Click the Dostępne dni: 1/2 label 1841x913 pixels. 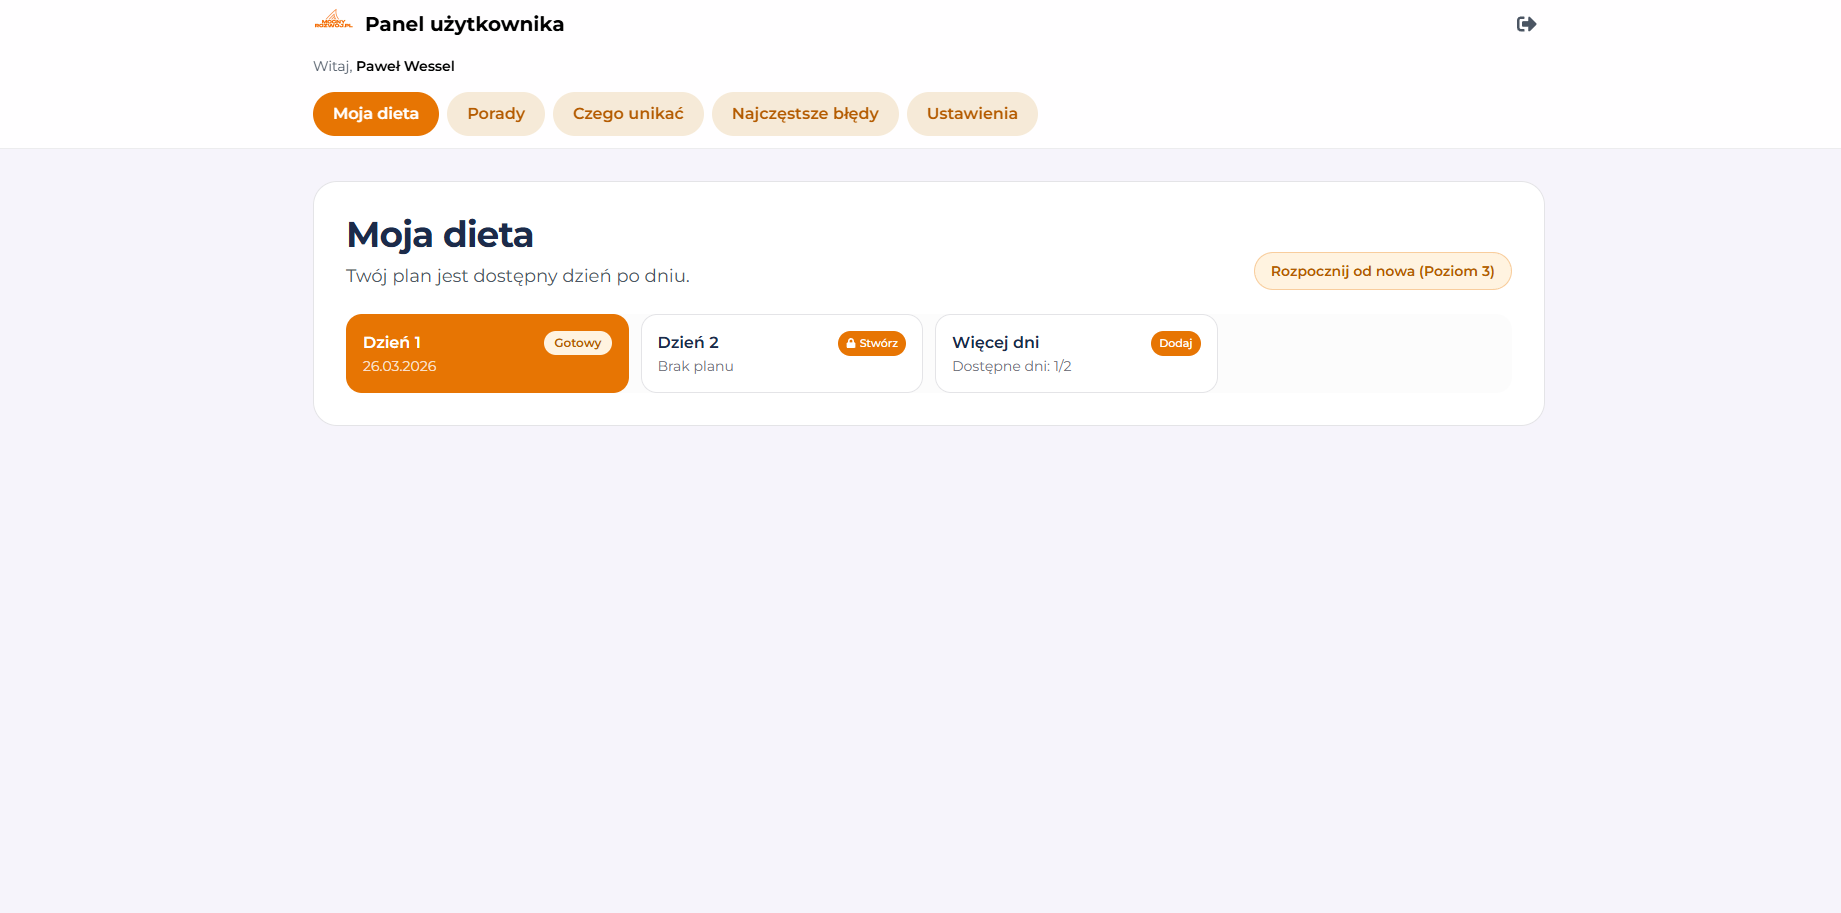pyautogui.click(x=1012, y=366)
